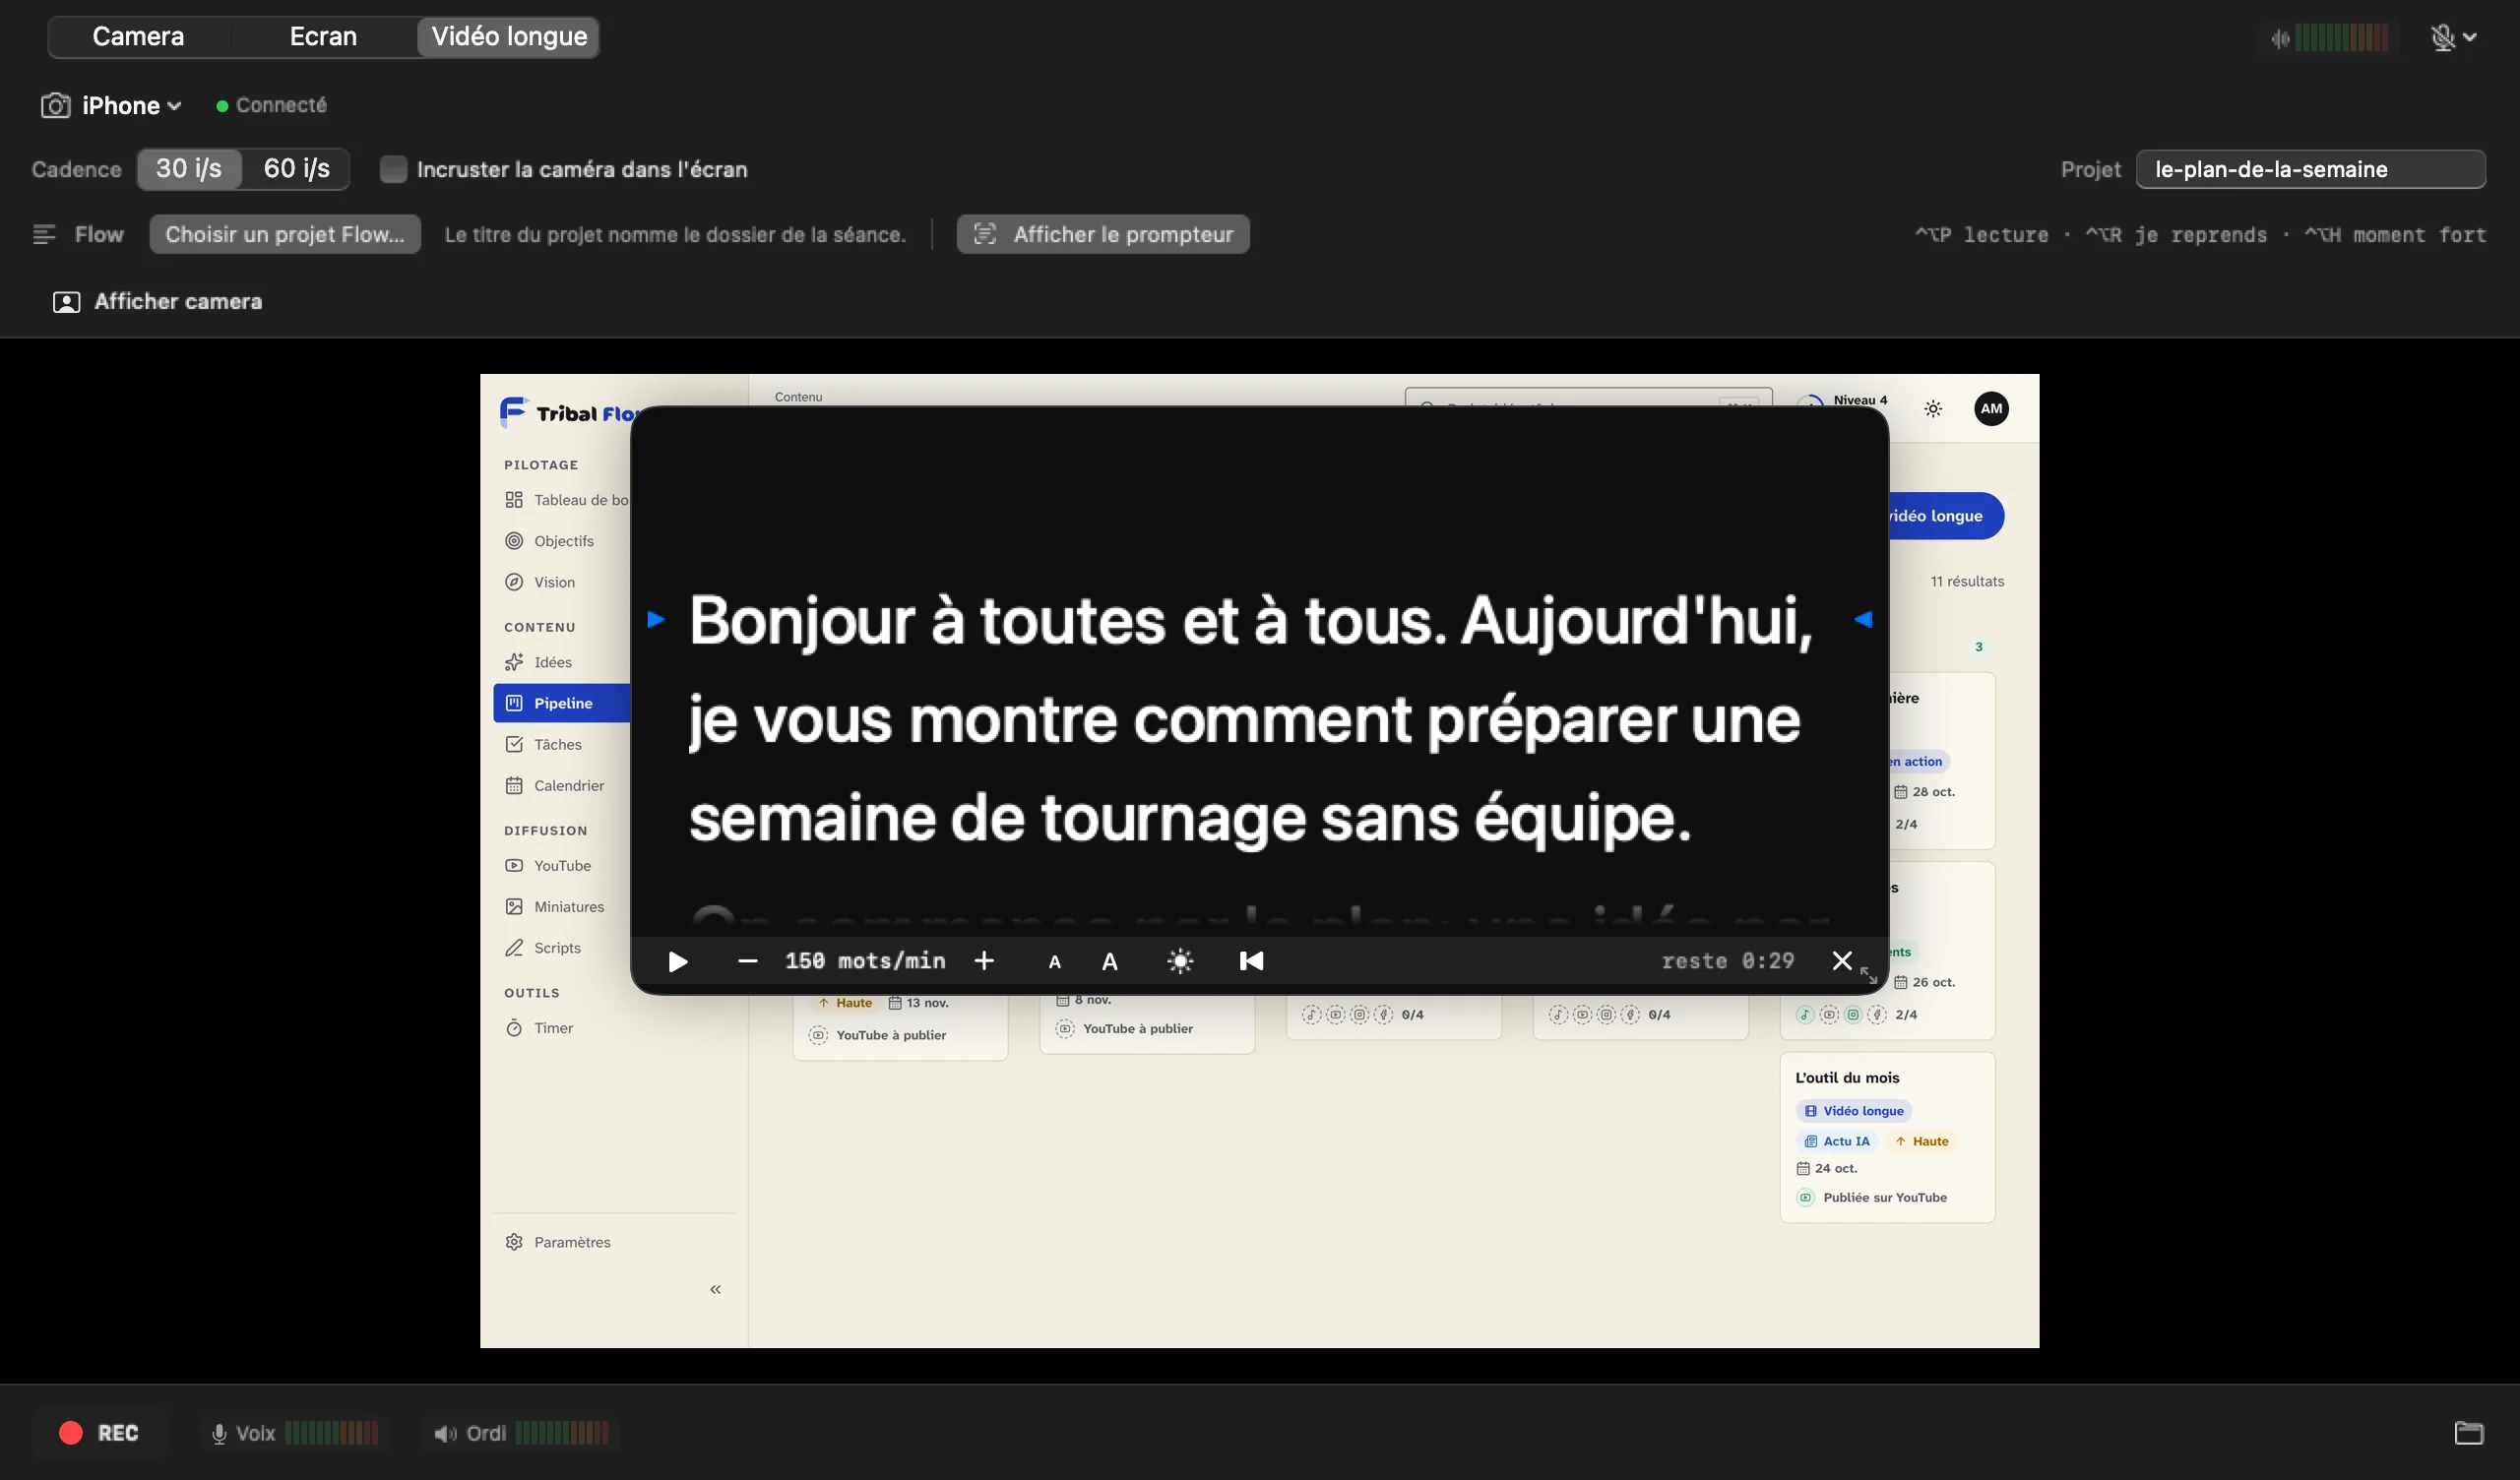Click the Haute priority tag near 13 nov.
Screen dimensions: 2520x1480
point(845,1003)
